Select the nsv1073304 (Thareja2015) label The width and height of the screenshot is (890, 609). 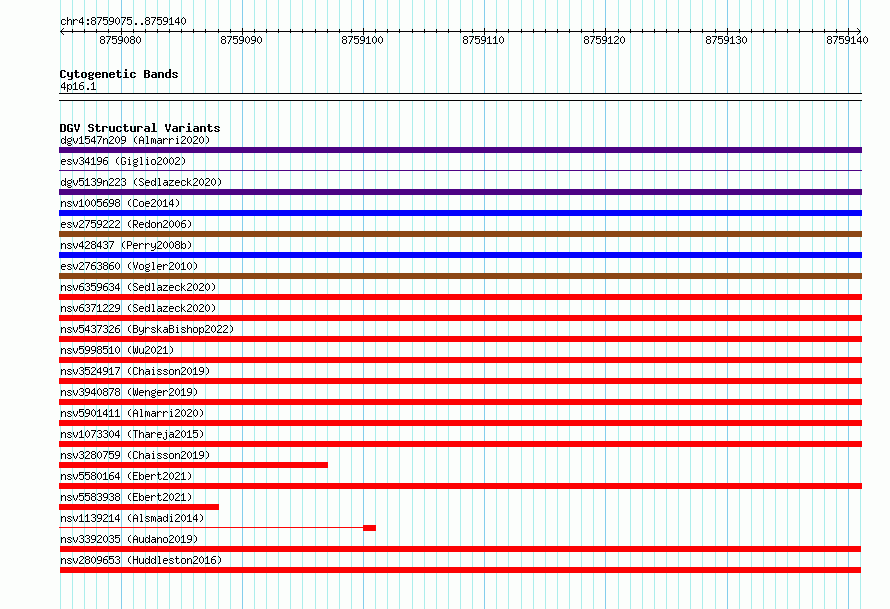(132, 434)
